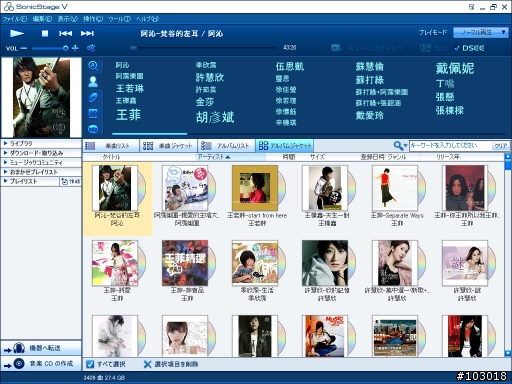The image size is (512, 384).
Task: Expand ダウンロード・取り込み section
Action: coord(41,153)
